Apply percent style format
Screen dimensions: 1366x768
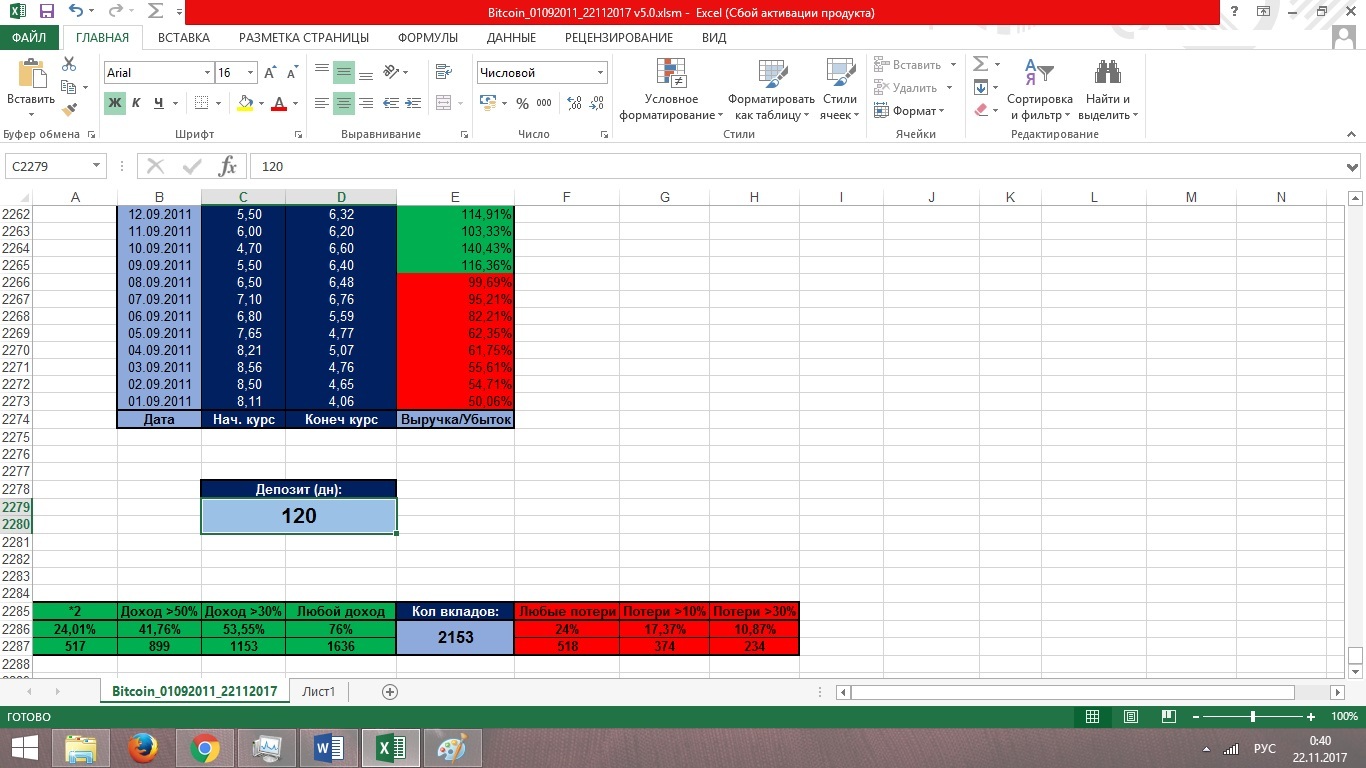522,103
